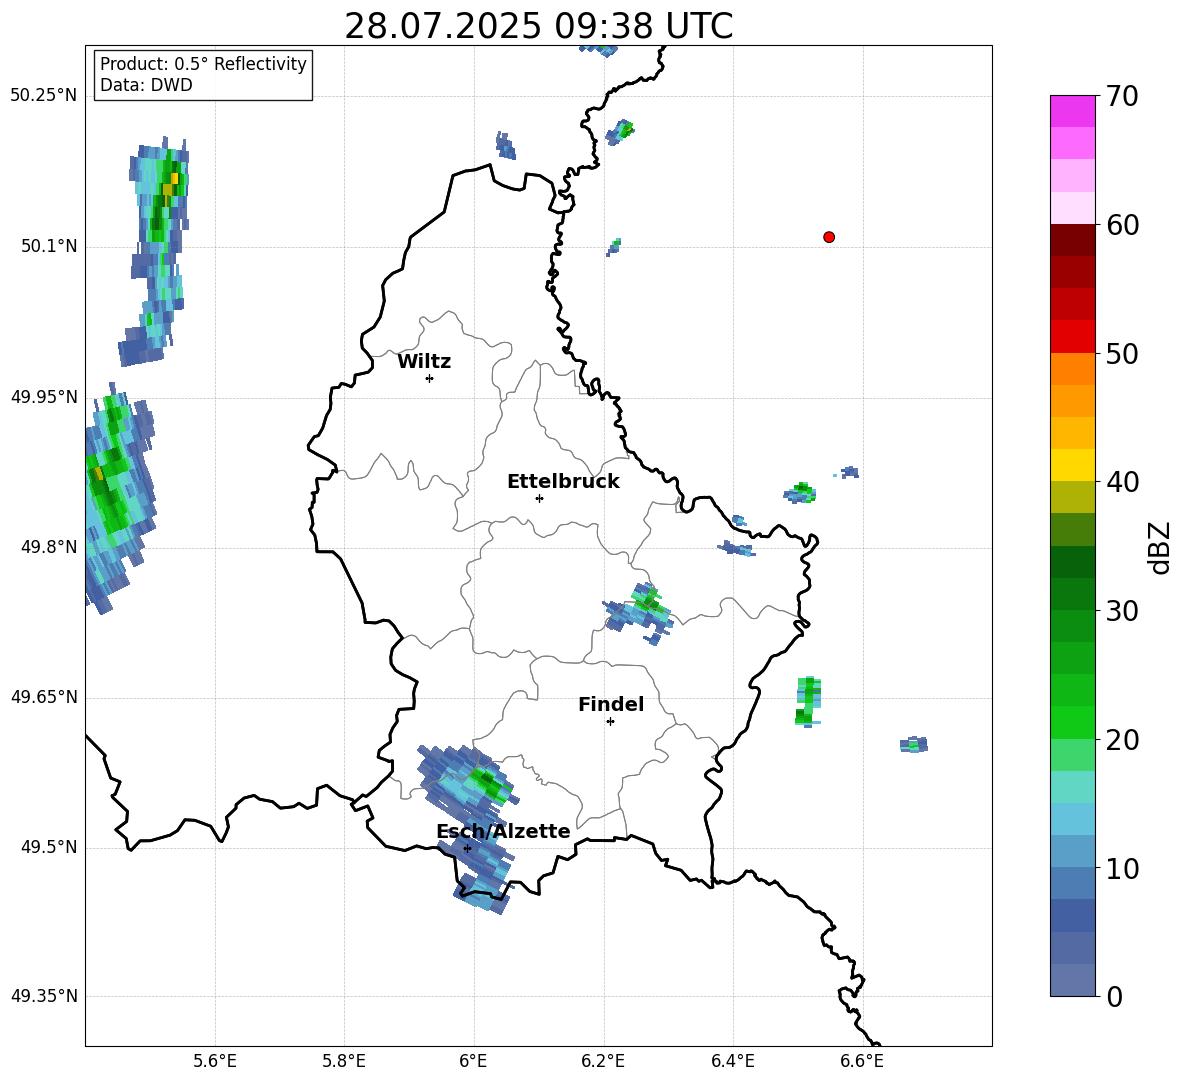Click the longitude label 5.8°E

click(x=344, y=1061)
